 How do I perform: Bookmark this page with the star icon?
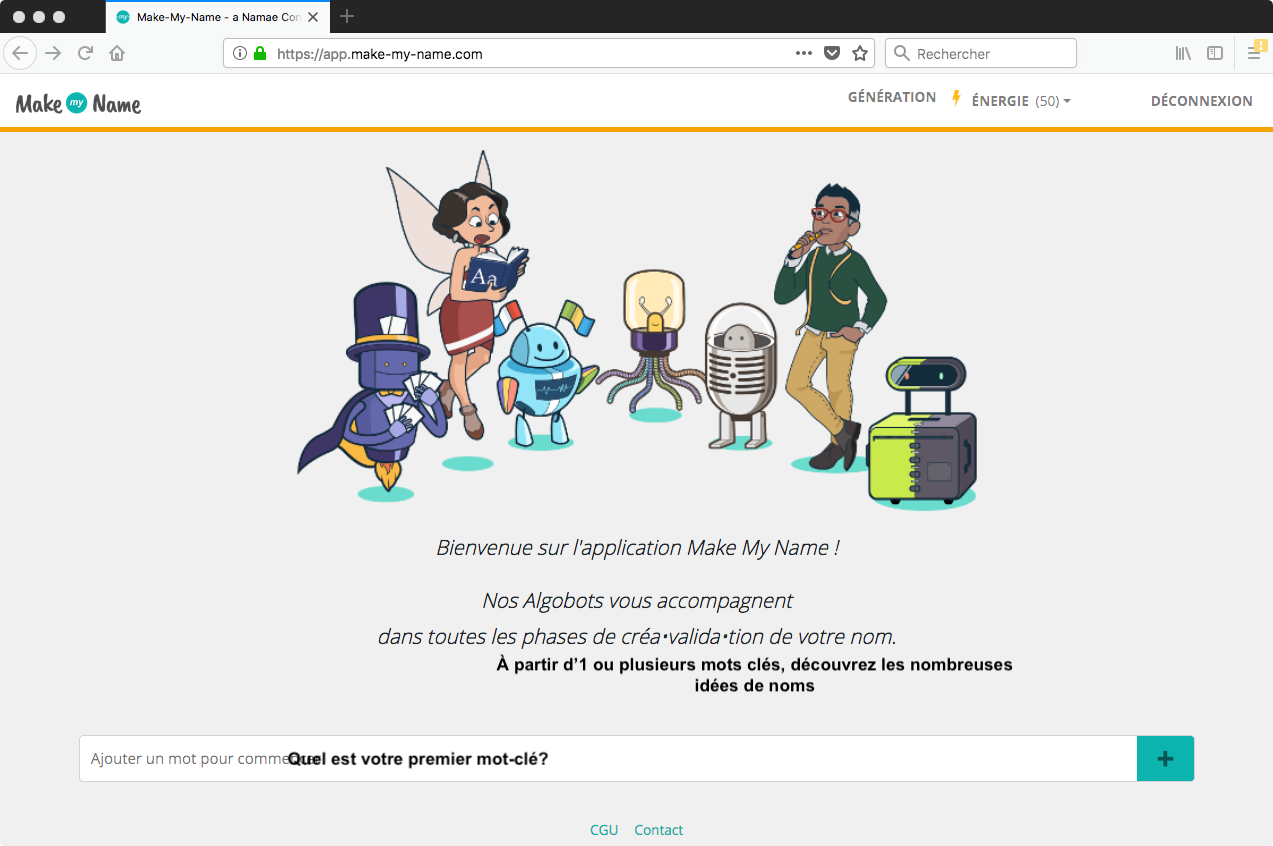[860, 53]
